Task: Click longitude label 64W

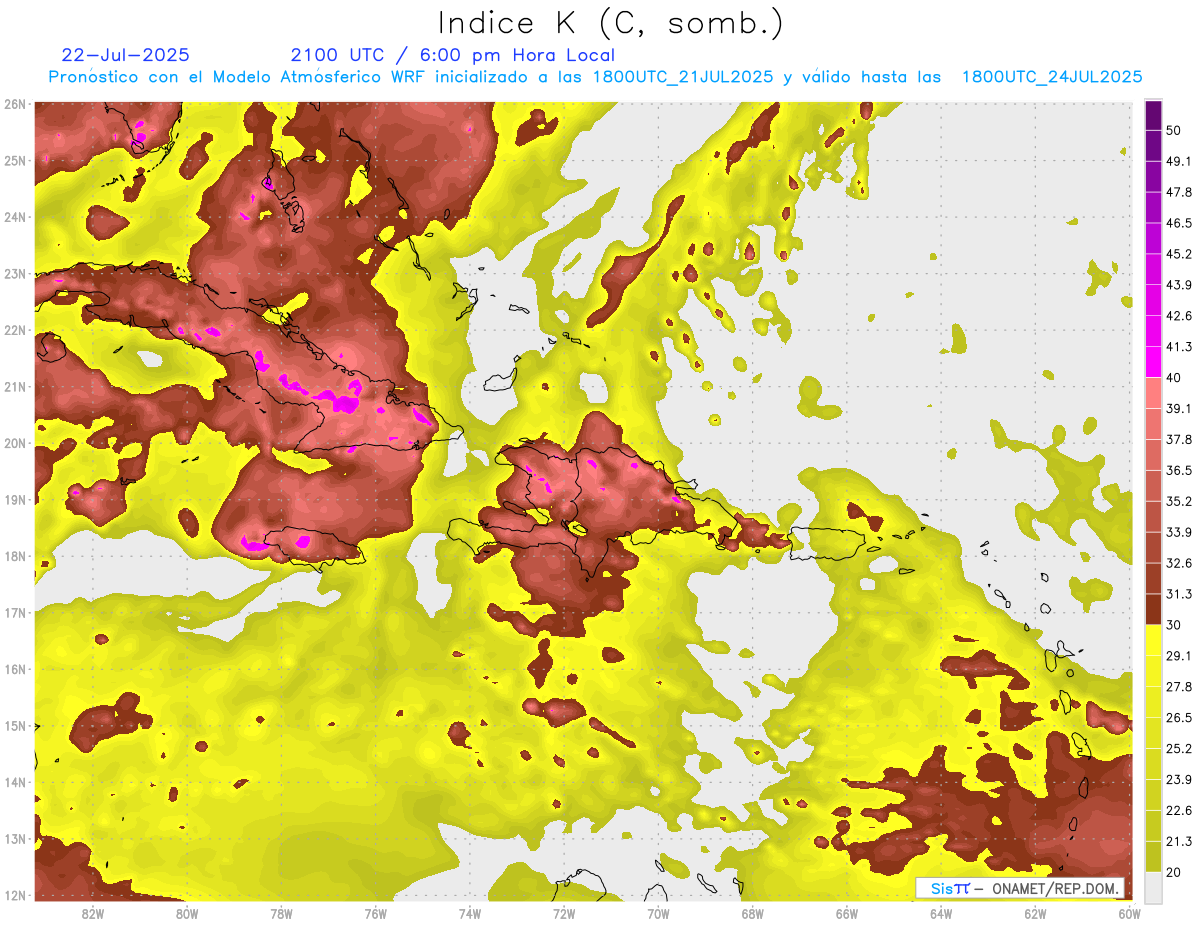Action: pos(941,914)
